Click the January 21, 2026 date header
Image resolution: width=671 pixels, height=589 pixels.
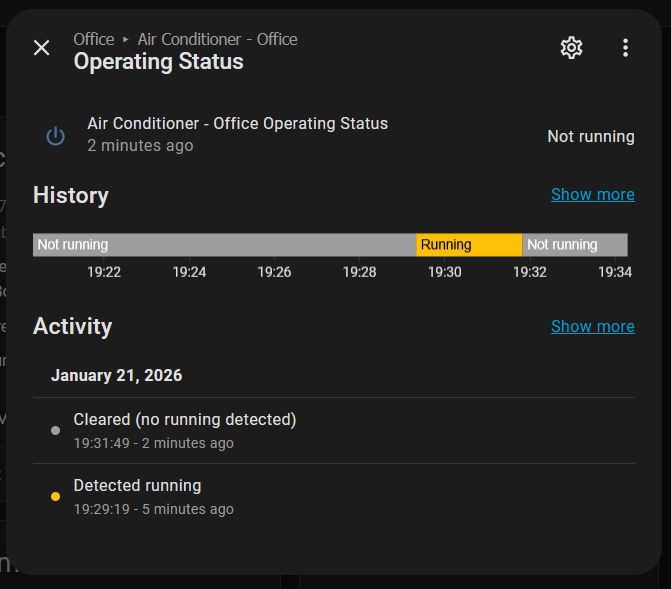(x=117, y=376)
